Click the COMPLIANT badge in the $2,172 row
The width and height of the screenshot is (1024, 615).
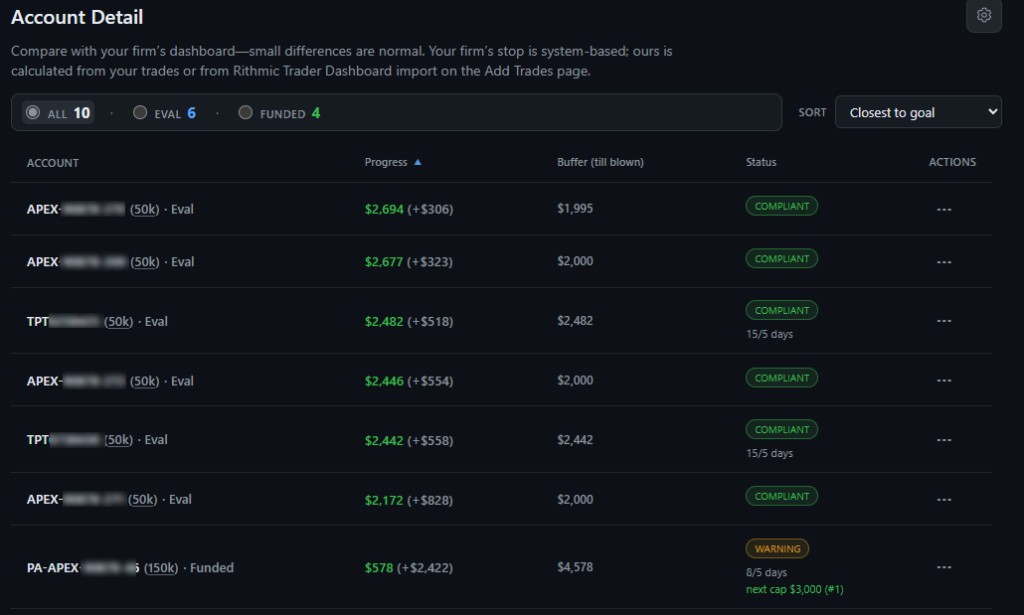[782, 496]
